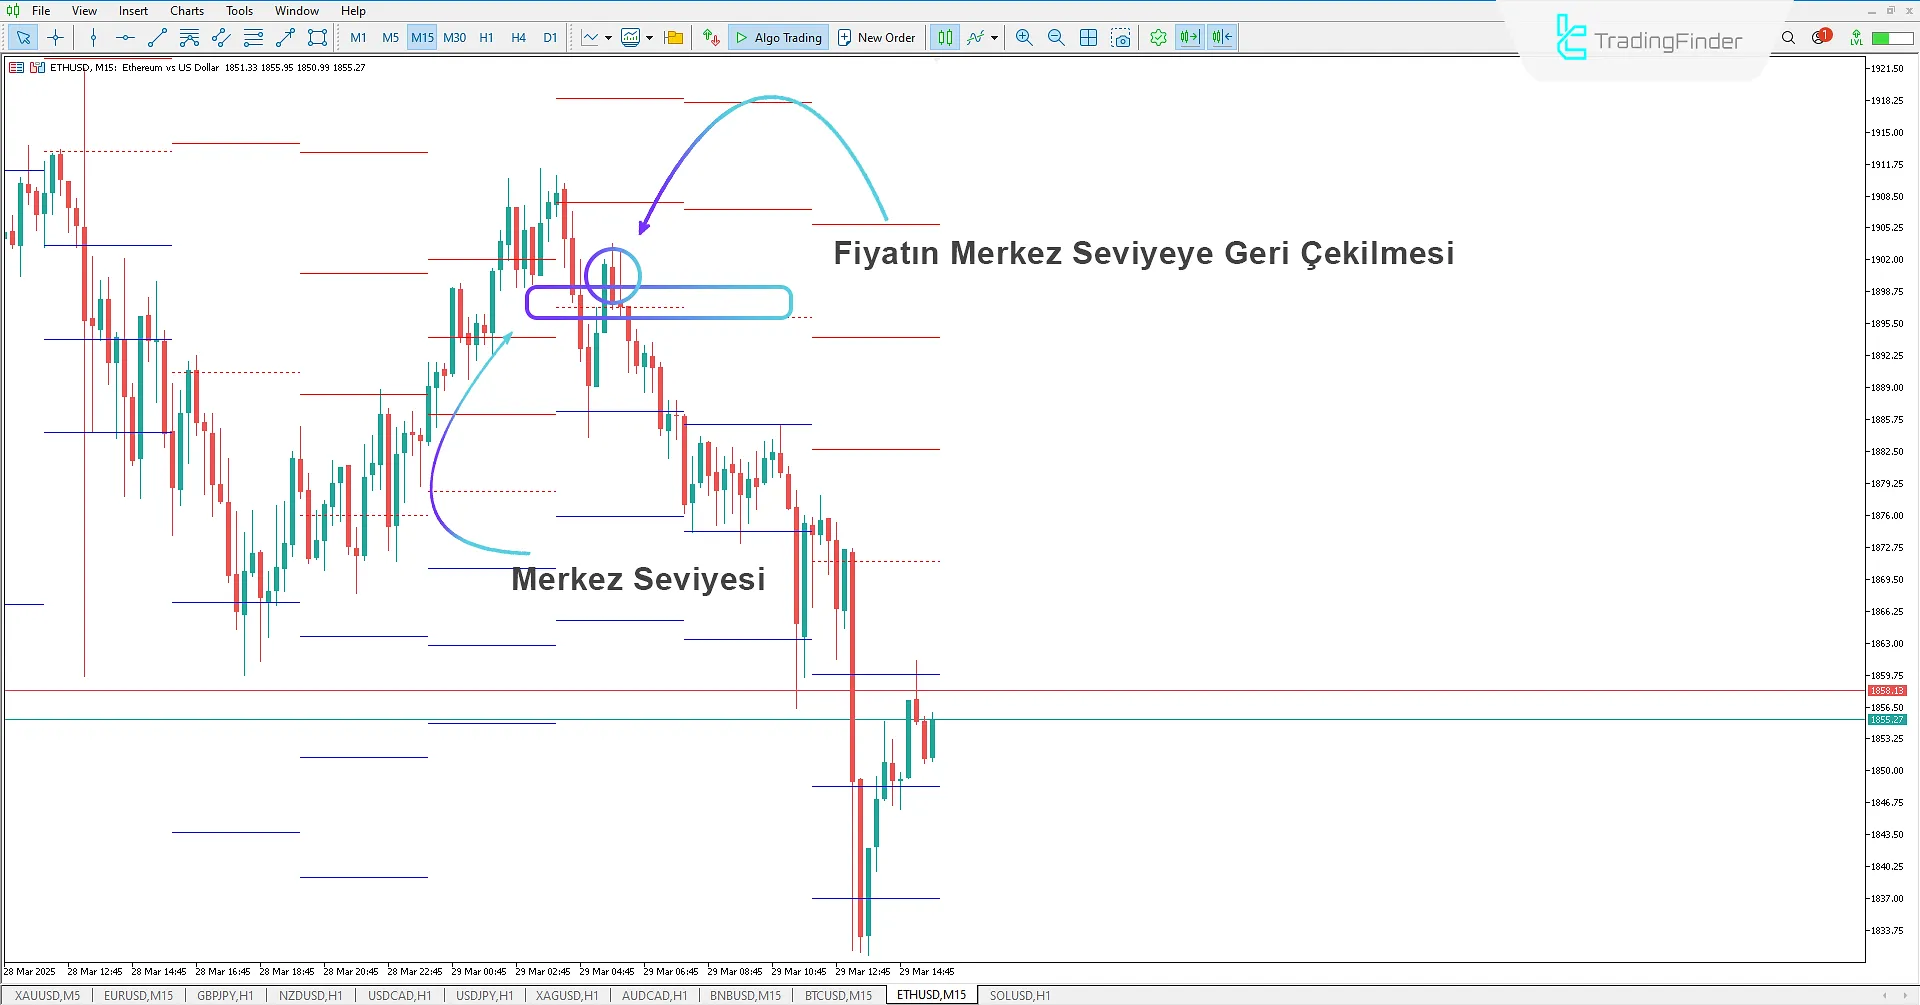1920x1005 pixels.
Task: Switch to M30 timeframe
Action: coord(454,38)
